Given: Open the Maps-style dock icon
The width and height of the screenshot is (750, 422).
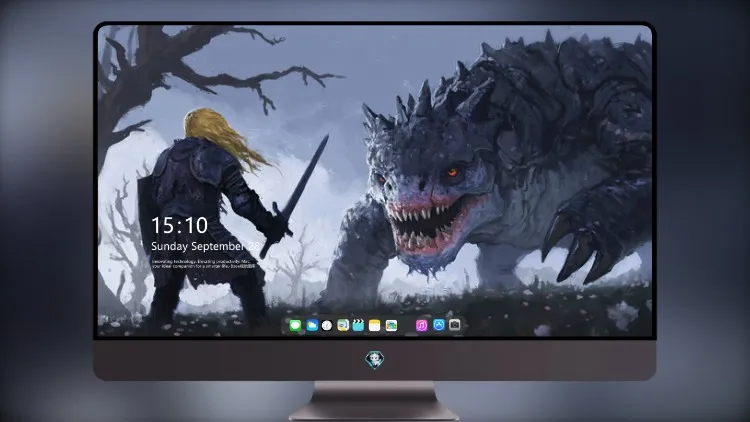Looking at the screenshot, I should pos(343,325).
